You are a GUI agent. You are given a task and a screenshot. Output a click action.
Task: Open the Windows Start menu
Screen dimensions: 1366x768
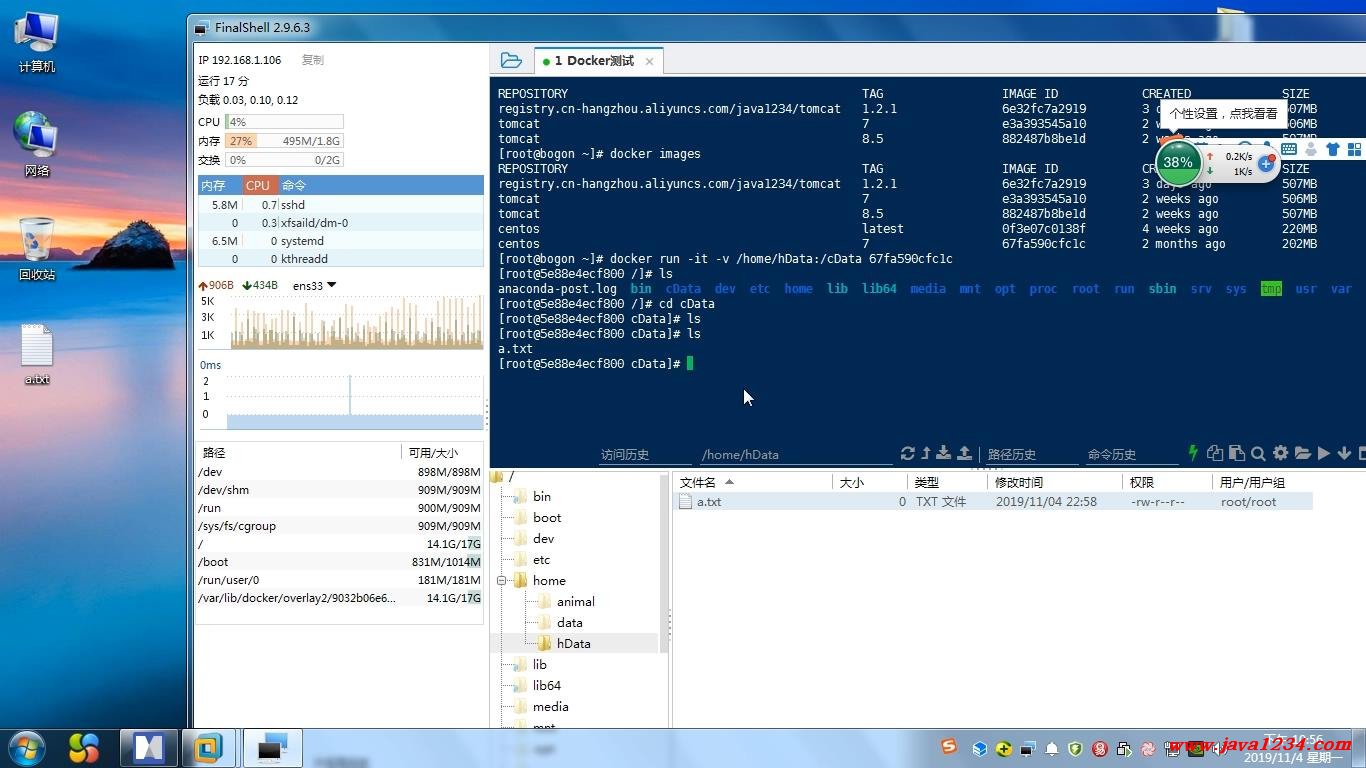pos(27,747)
